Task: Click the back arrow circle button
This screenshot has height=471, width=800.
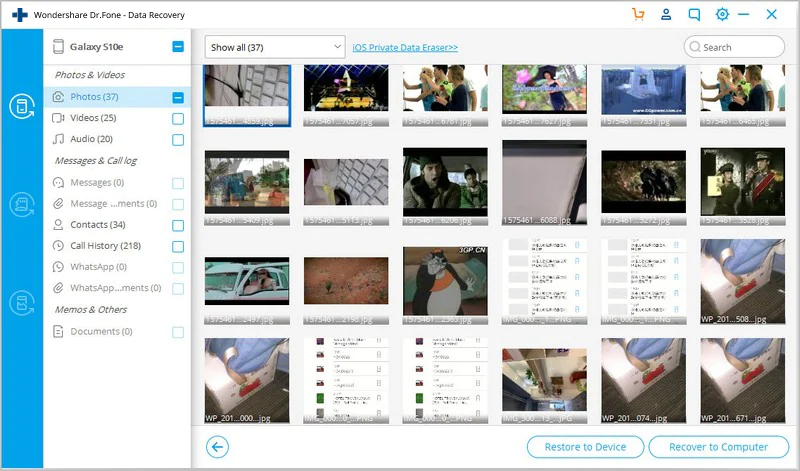Action: (215, 447)
